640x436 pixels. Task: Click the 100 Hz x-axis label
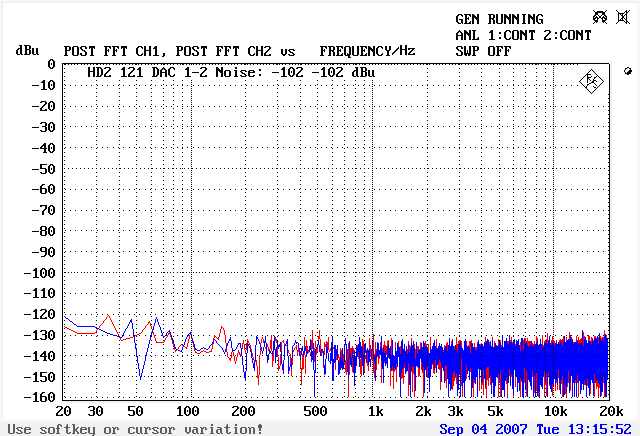tap(187, 411)
